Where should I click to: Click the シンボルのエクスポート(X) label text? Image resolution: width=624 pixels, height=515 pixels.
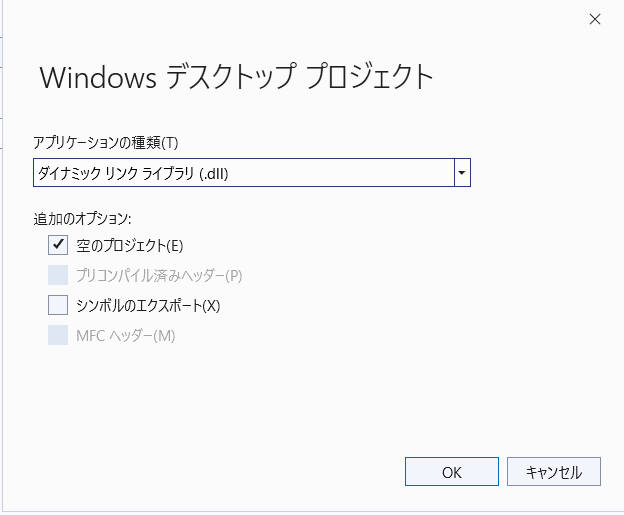[x=148, y=305]
